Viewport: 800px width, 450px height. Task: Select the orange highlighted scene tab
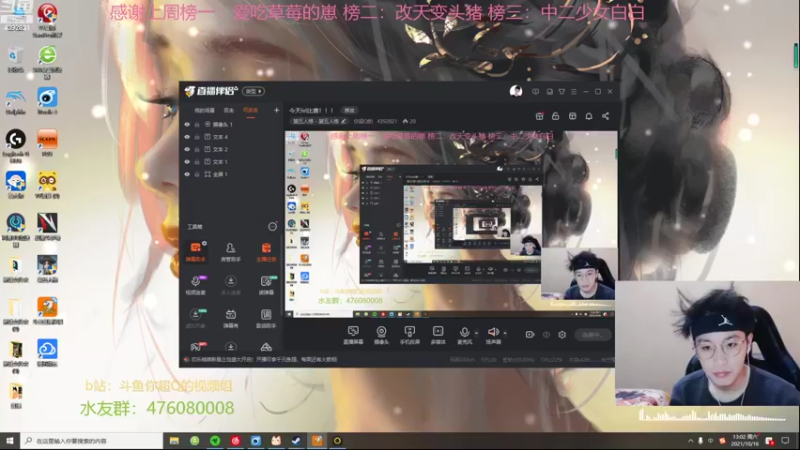tap(251, 110)
